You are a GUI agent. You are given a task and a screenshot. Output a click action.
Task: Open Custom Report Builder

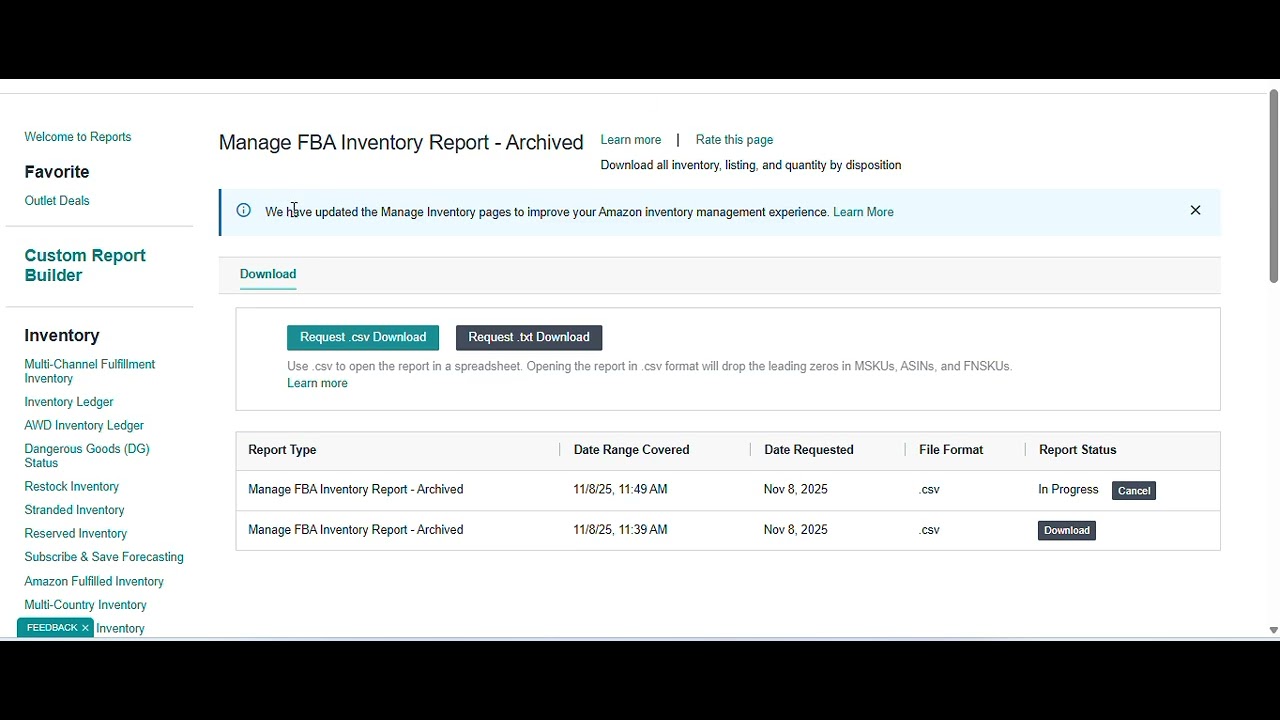[85, 265]
